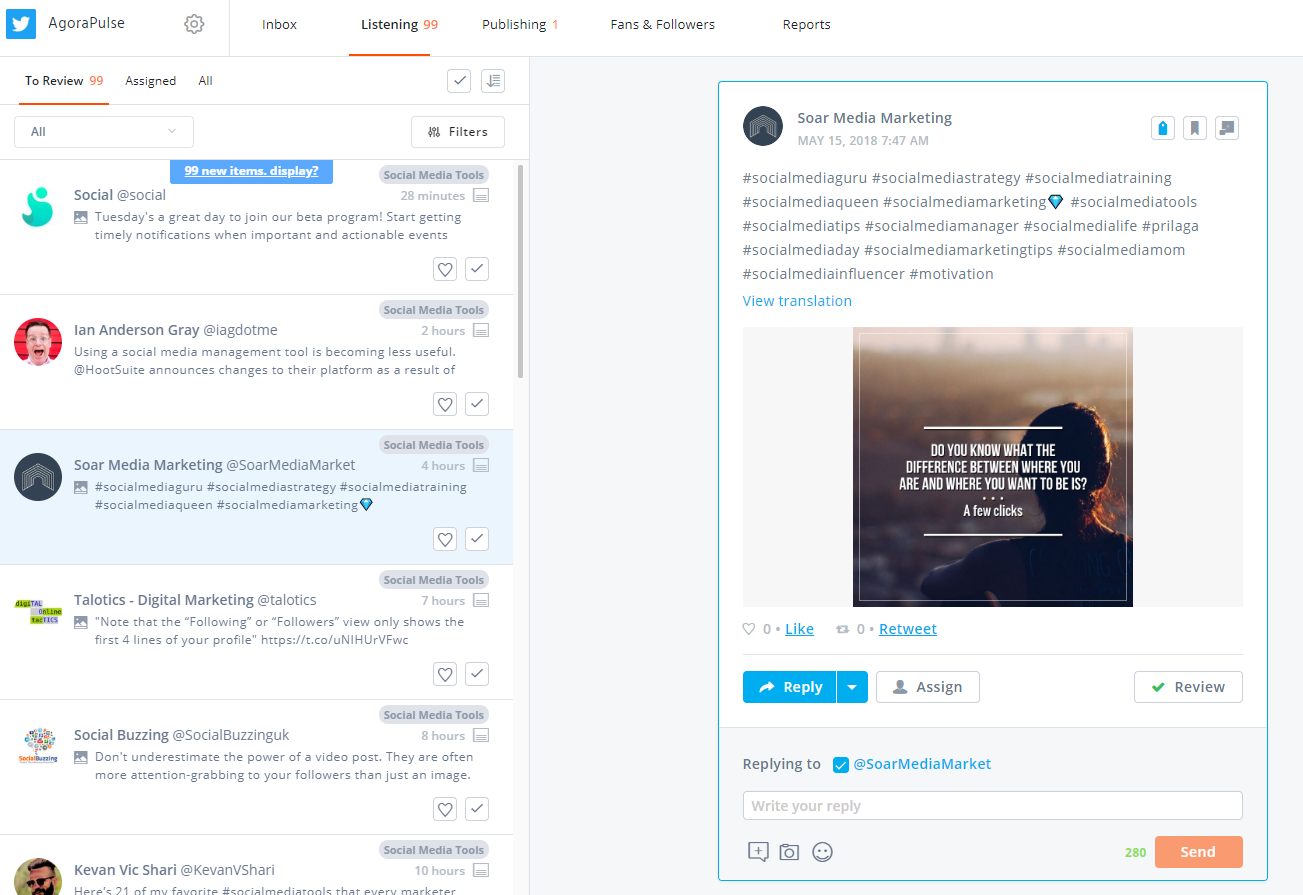Go to the Publishing tab
1303x895 pixels.
(x=520, y=25)
